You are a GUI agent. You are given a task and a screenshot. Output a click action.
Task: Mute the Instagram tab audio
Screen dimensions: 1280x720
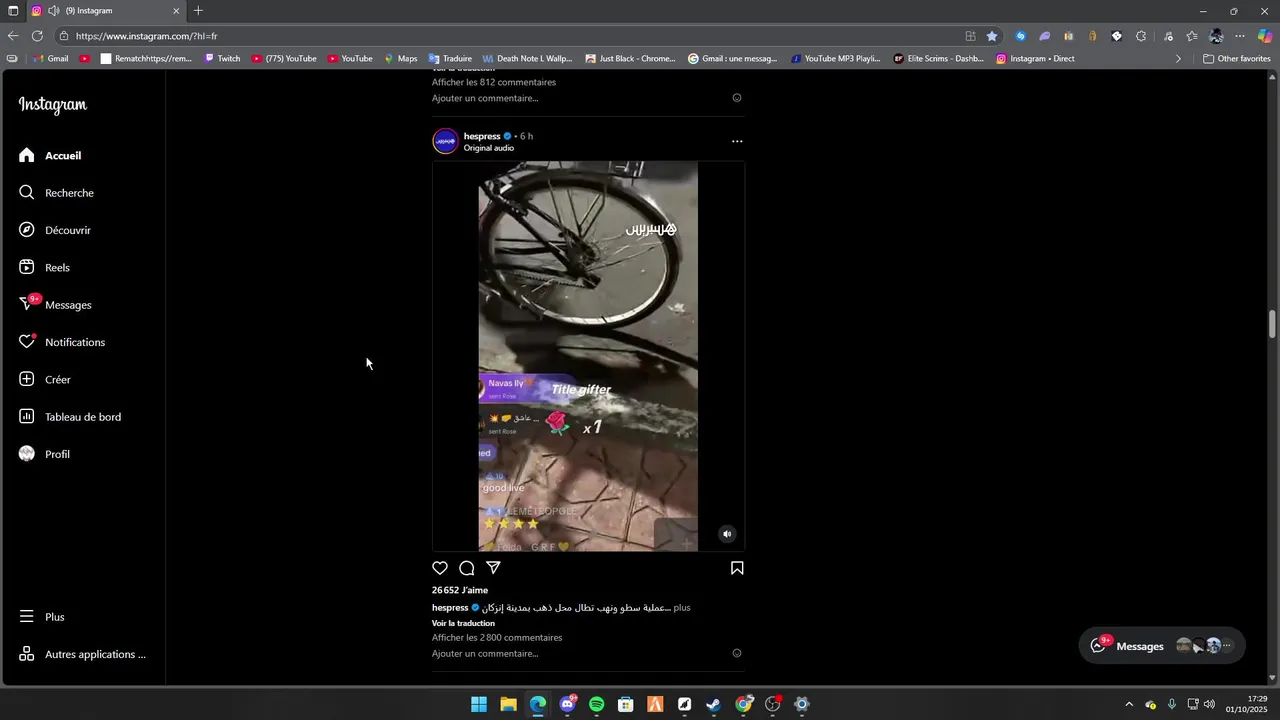point(53,11)
